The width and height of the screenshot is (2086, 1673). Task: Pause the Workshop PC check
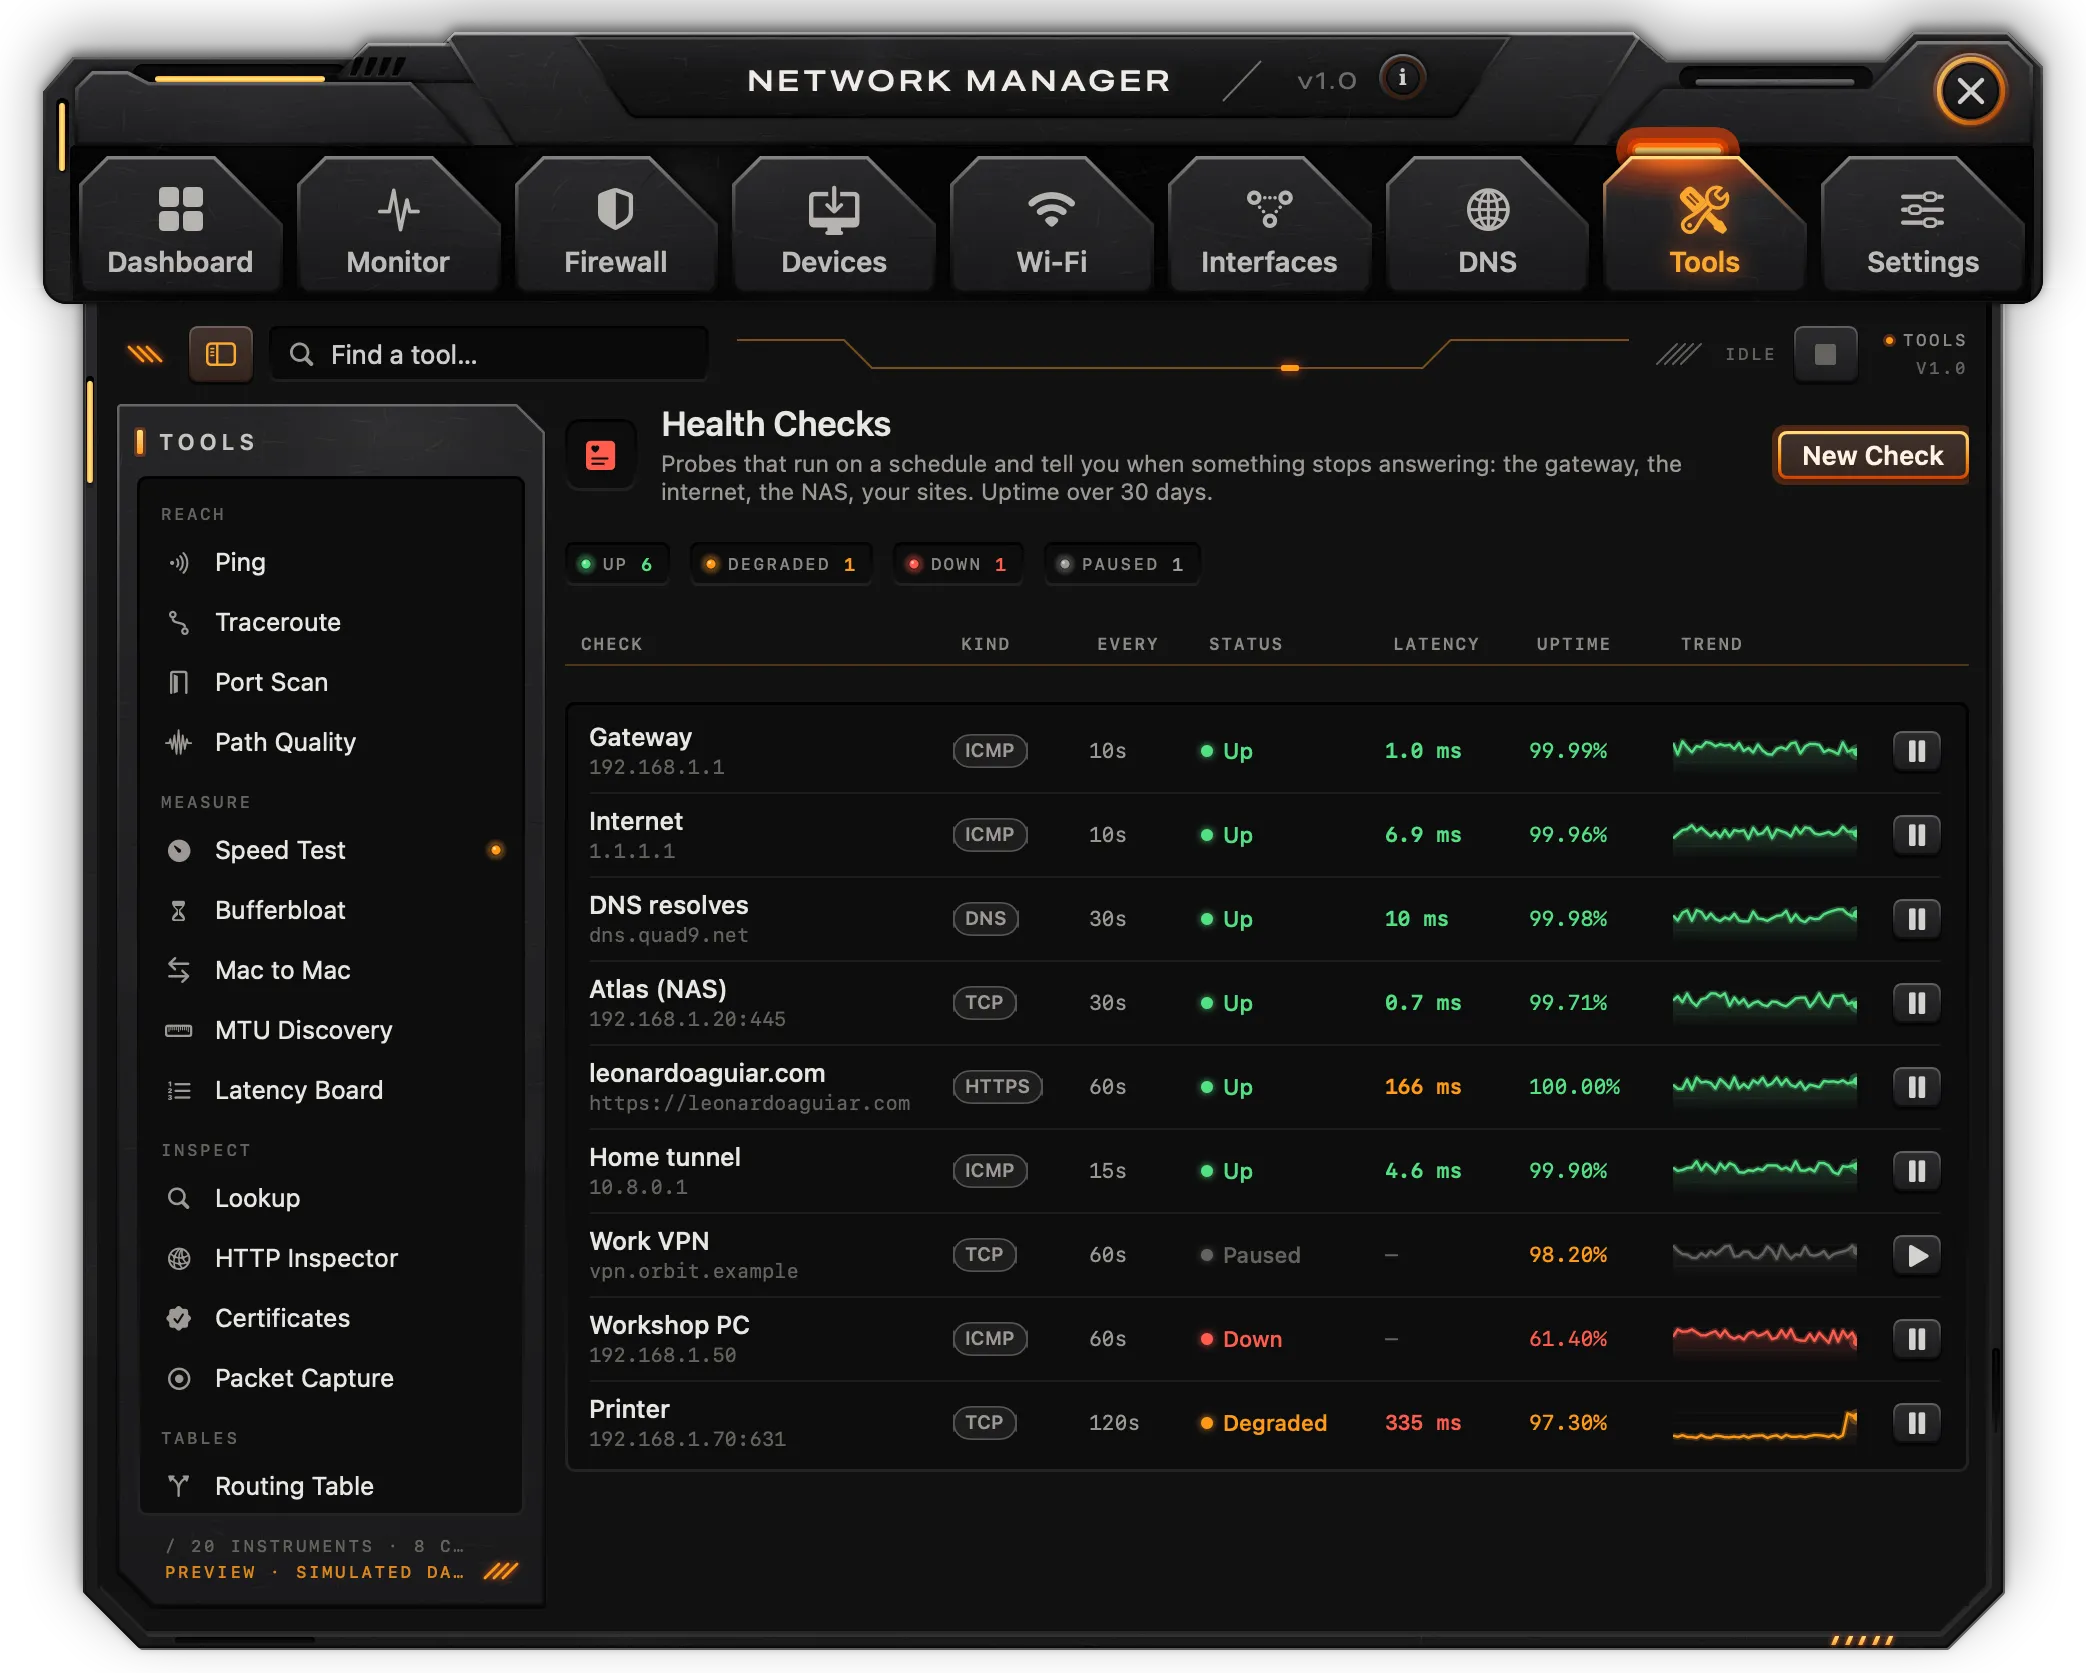[x=1916, y=1339]
